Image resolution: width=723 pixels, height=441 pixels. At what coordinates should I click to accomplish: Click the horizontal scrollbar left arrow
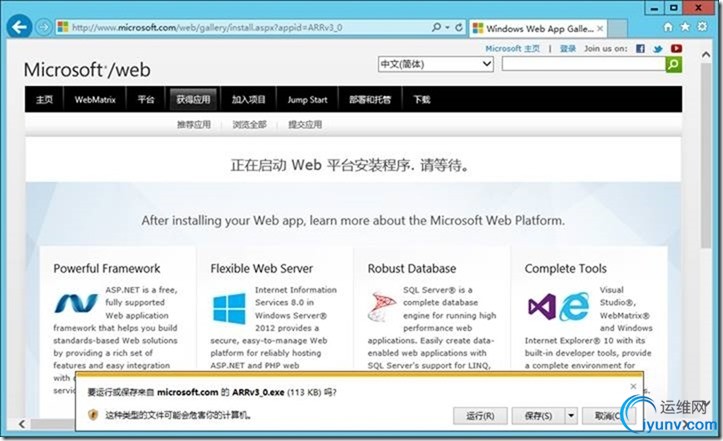22,423
